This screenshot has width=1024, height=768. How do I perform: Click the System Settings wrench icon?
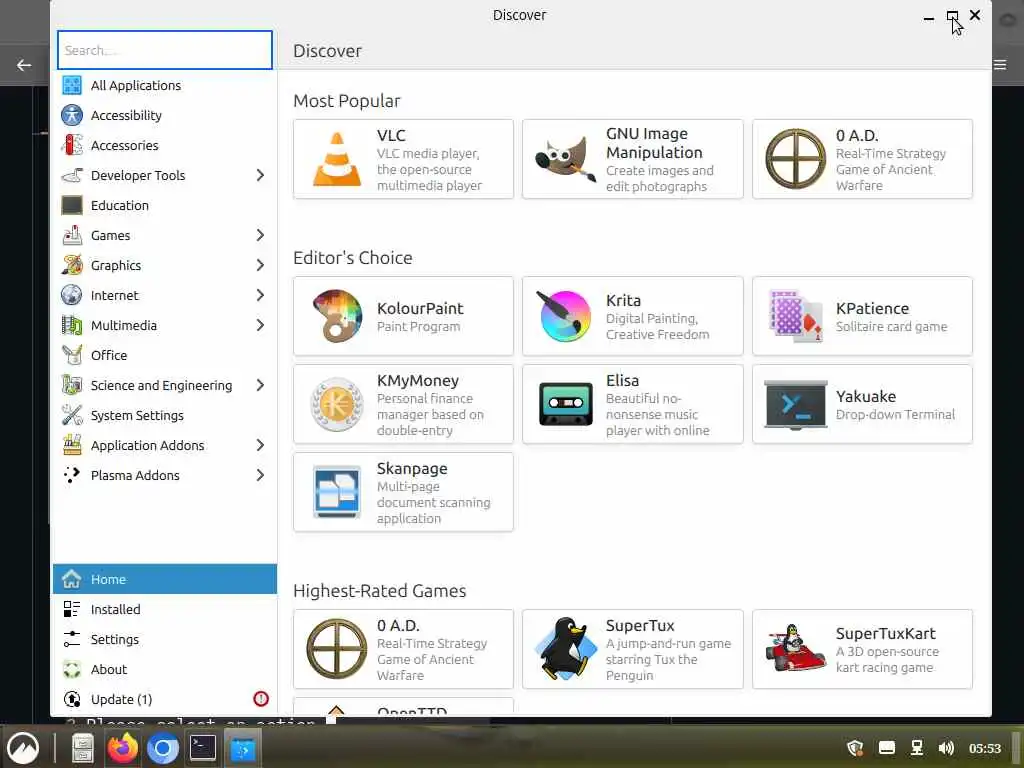(72, 415)
